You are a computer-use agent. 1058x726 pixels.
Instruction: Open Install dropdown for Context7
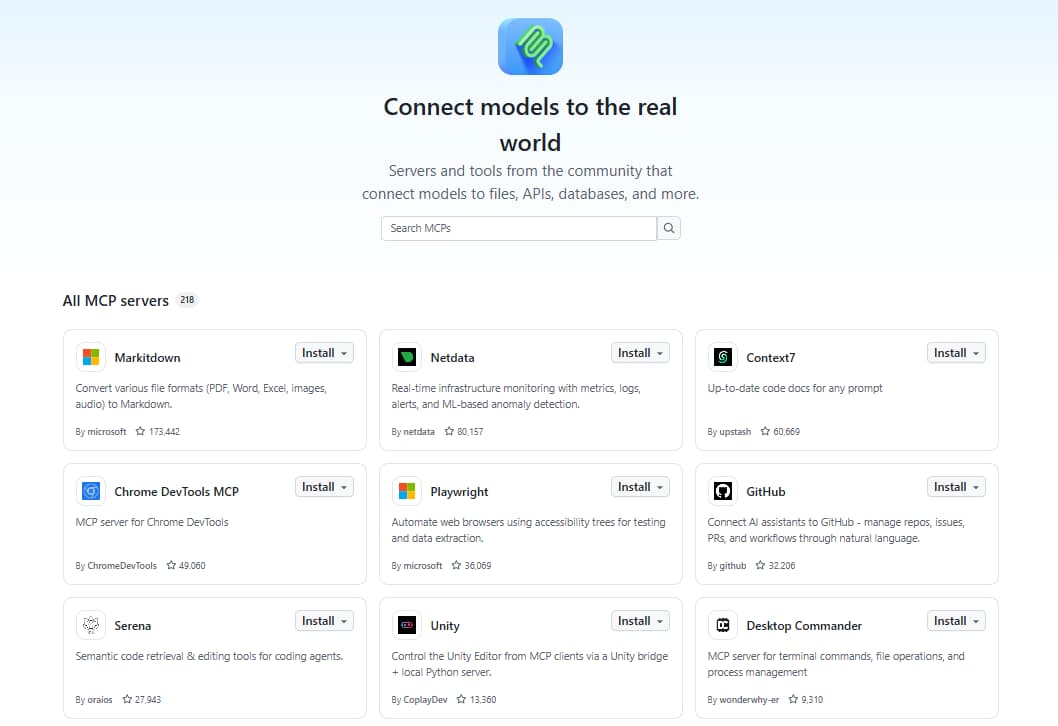[956, 353]
